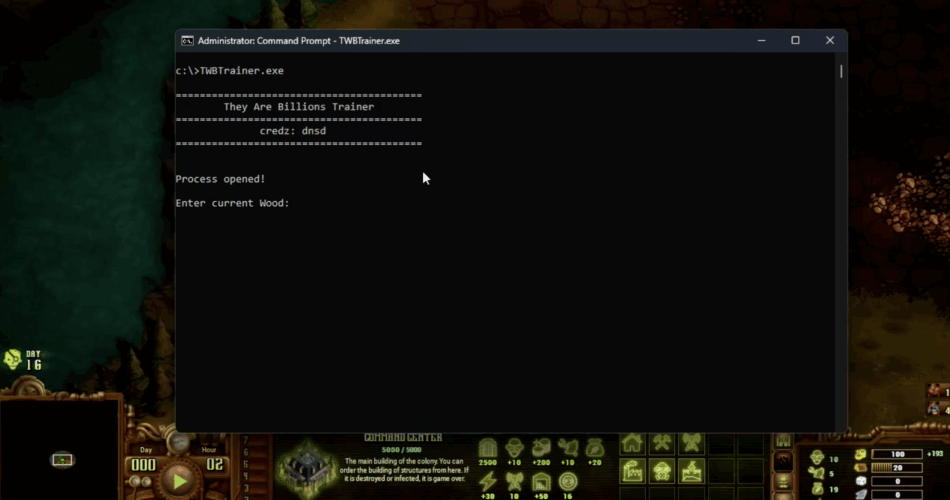
Task: Select the factory industry build category icon
Action: 632,471
